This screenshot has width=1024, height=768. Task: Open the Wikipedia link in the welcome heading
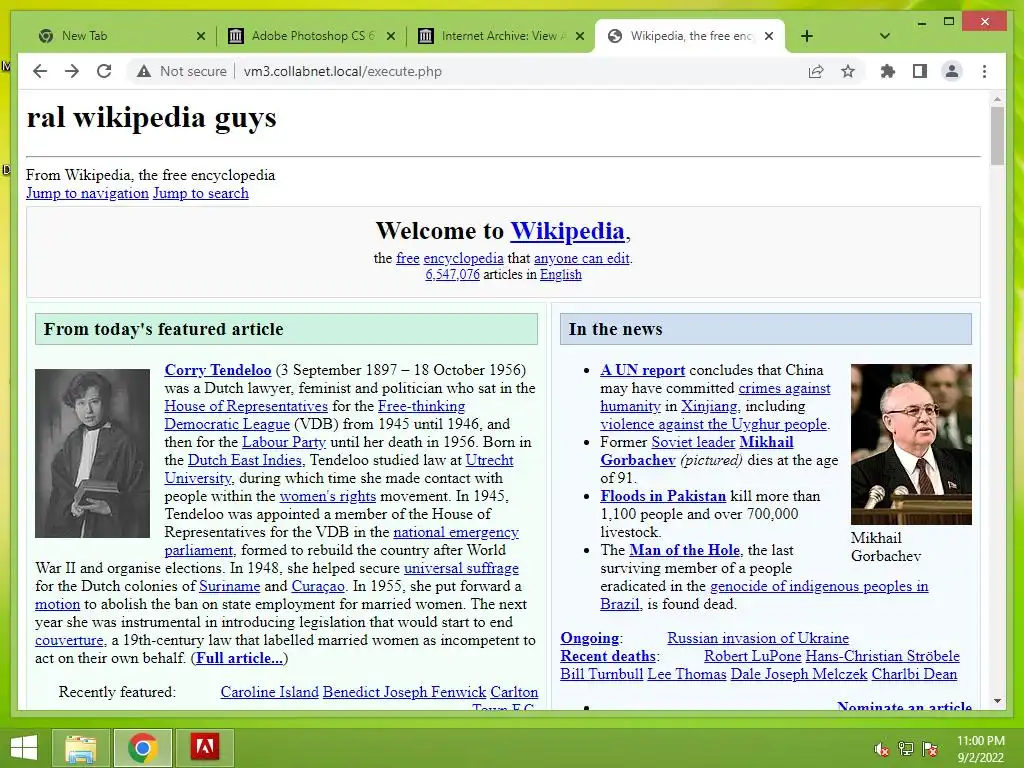(x=567, y=231)
